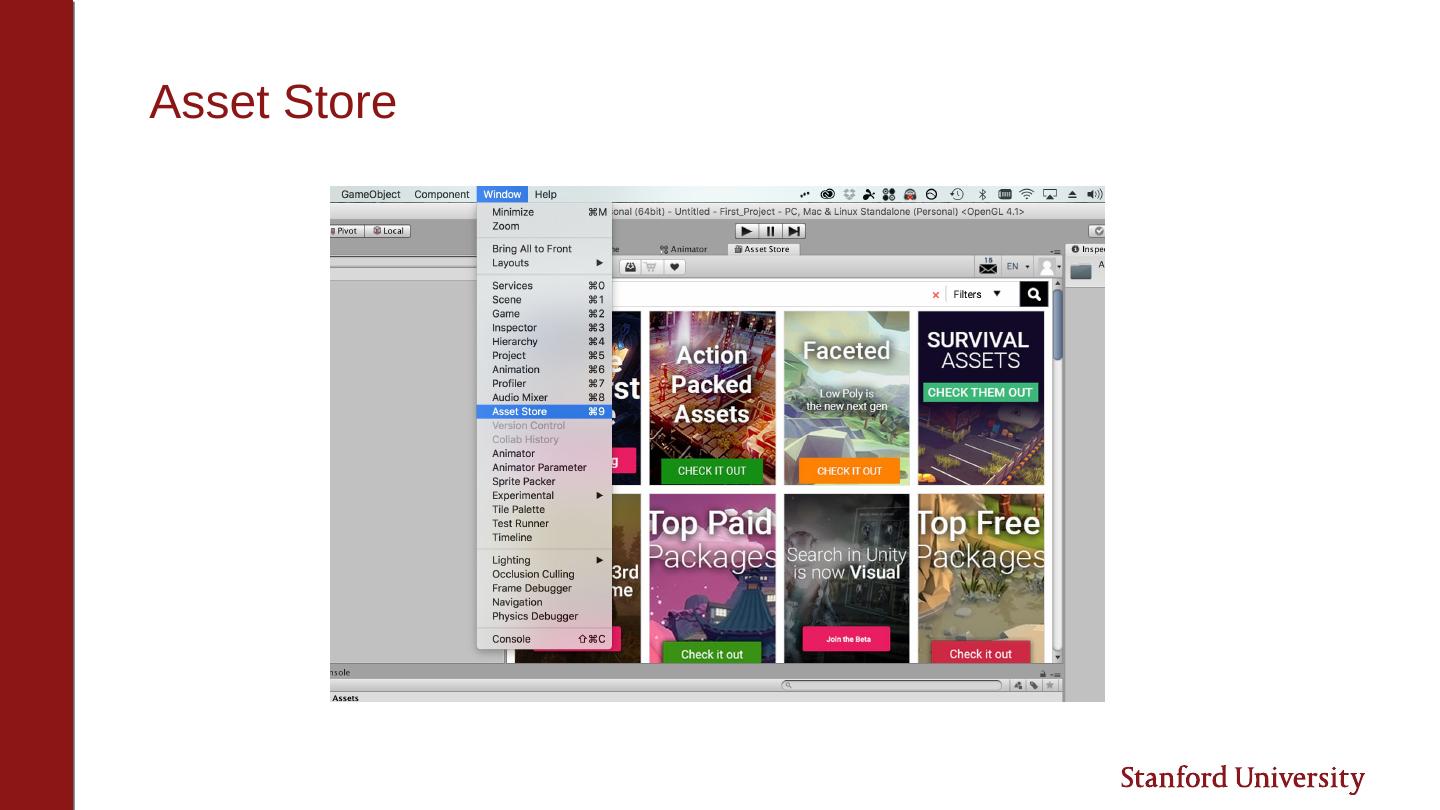Image resolution: width=1440 pixels, height=810 pixels.
Task: Click the favorites star icon
Action: tap(1050, 686)
